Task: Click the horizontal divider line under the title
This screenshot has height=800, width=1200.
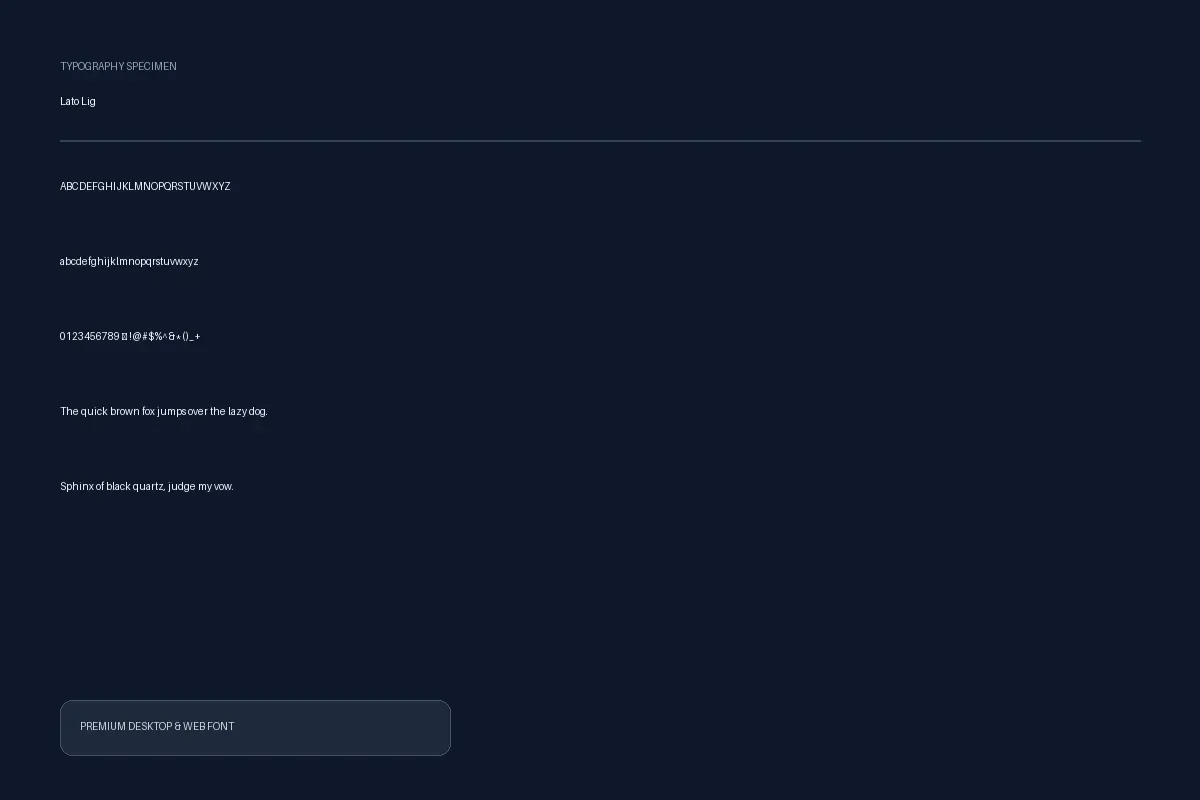Action: 600,141
